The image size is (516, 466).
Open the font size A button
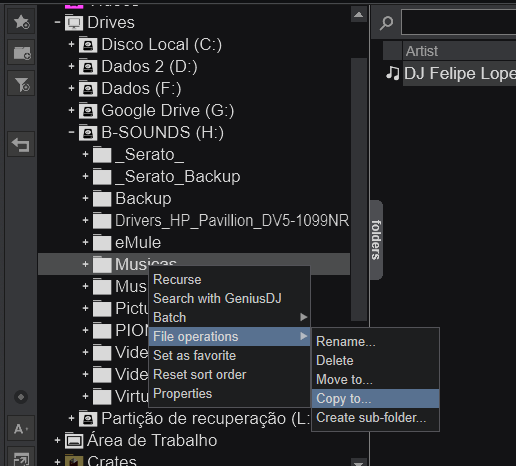pos(21,429)
